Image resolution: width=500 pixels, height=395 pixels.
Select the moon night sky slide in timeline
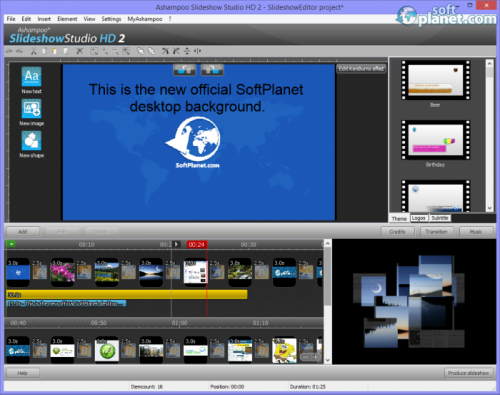click(151, 272)
